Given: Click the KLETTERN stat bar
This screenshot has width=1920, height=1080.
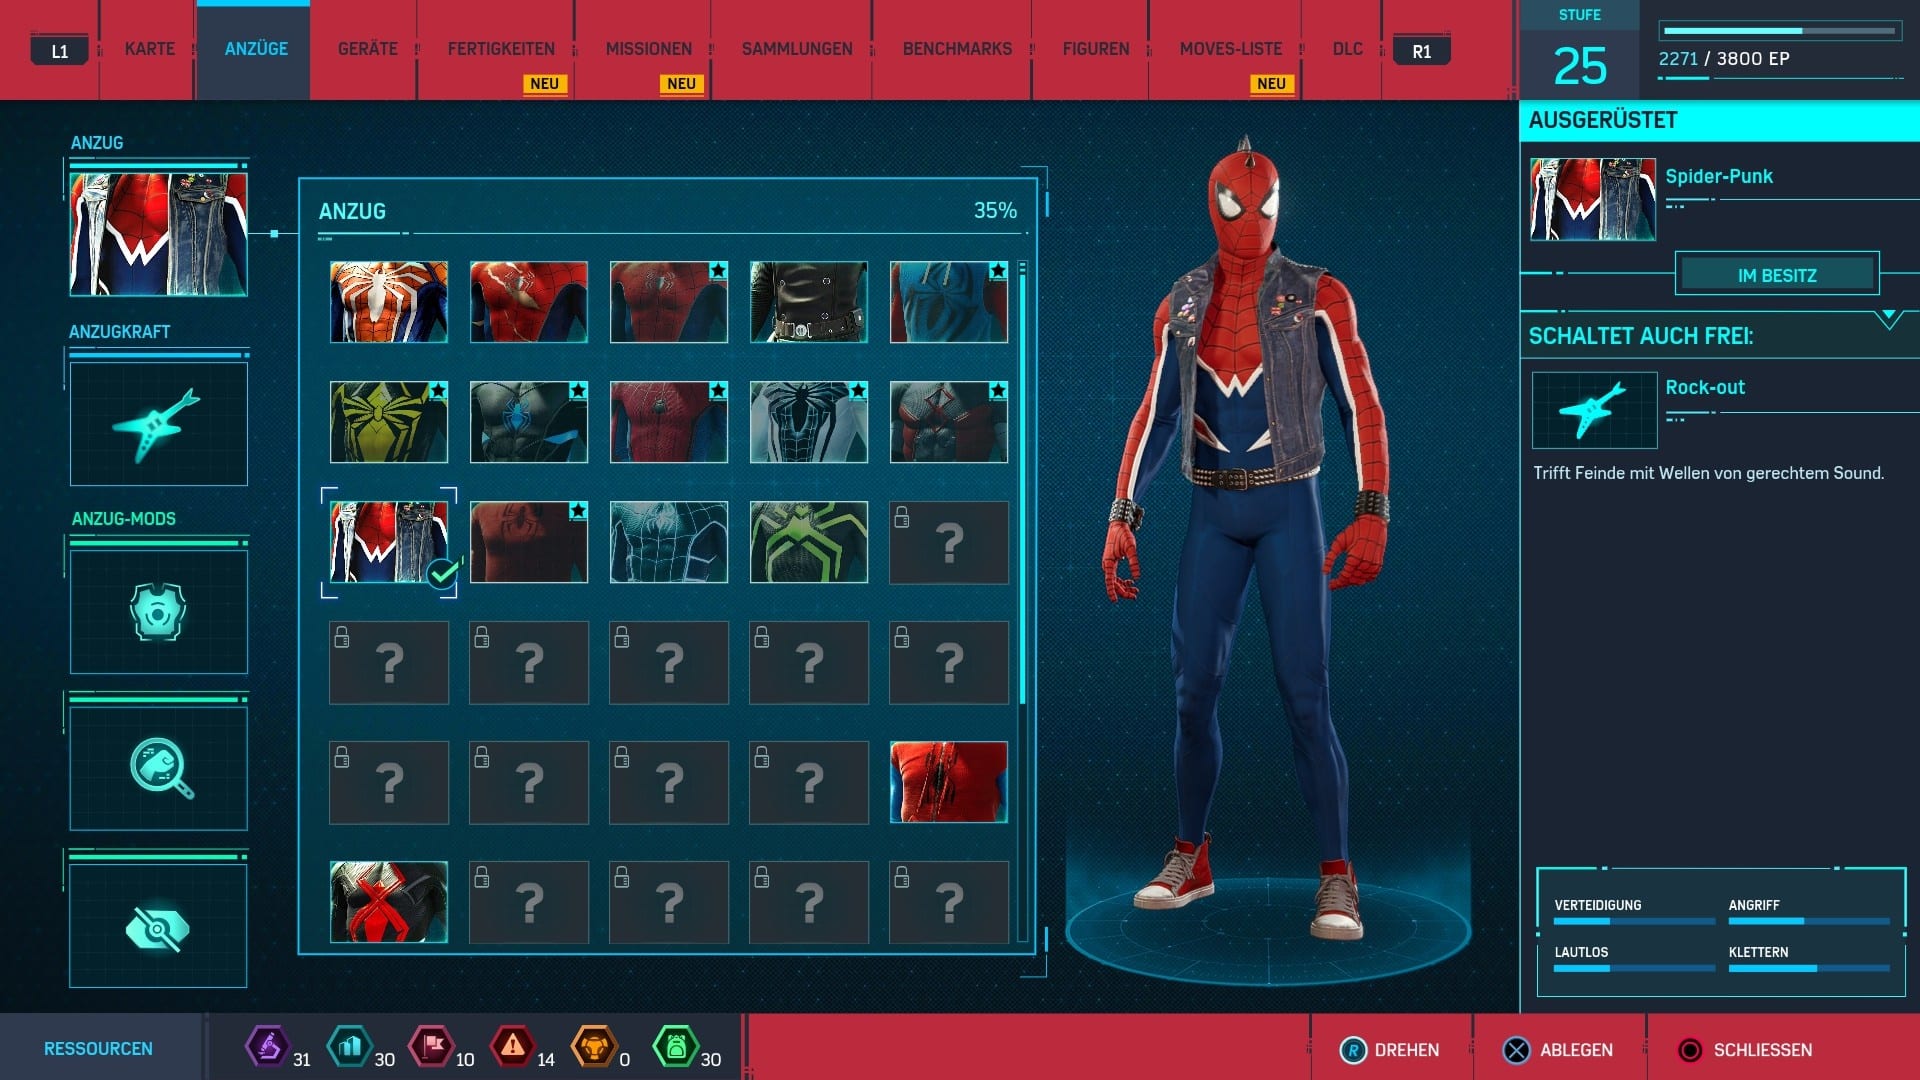Looking at the screenshot, I should tap(1809, 968).
